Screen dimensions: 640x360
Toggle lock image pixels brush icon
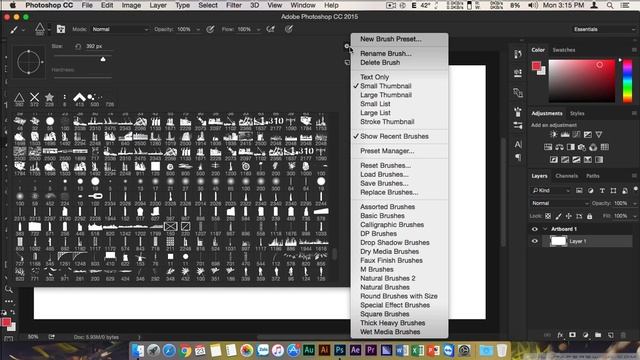pyautogui.click(x=558, y=216)
